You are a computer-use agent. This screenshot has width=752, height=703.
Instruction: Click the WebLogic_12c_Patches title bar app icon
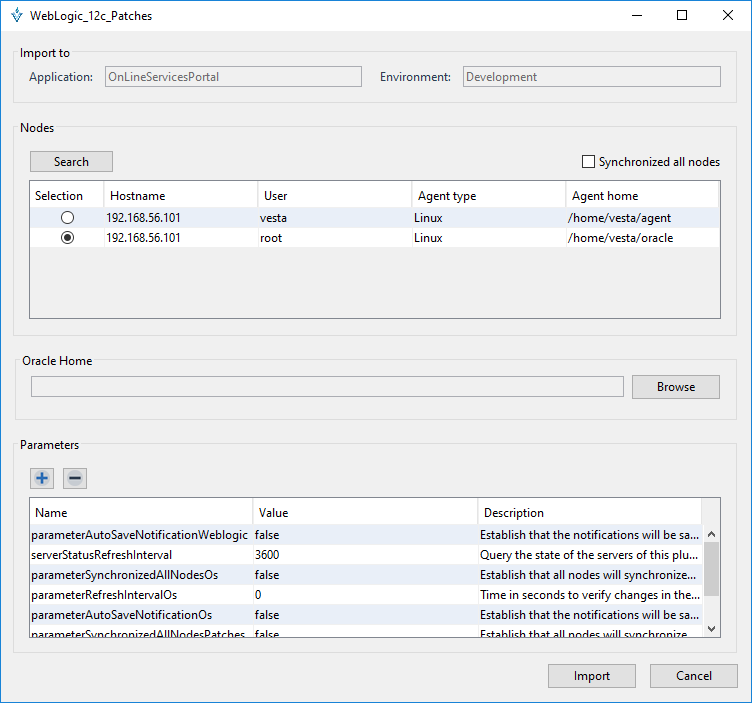[x=16, y=16]
